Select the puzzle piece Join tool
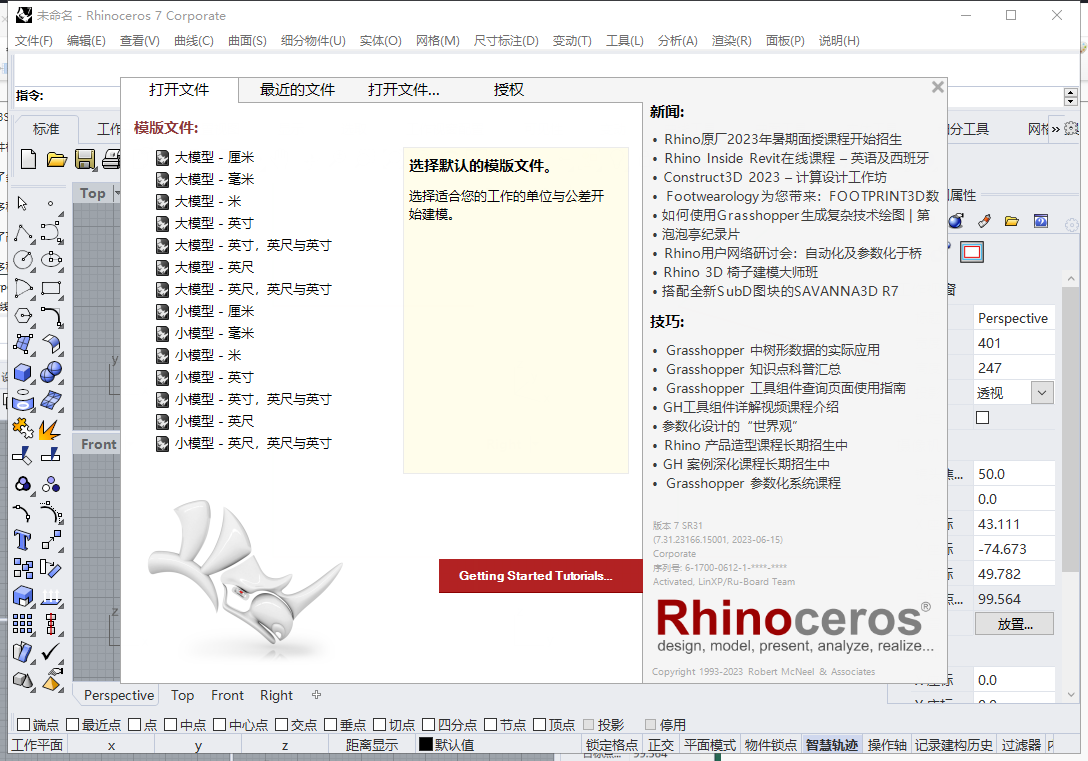The height and width of the screenshot is (761, 1088). 23,428
